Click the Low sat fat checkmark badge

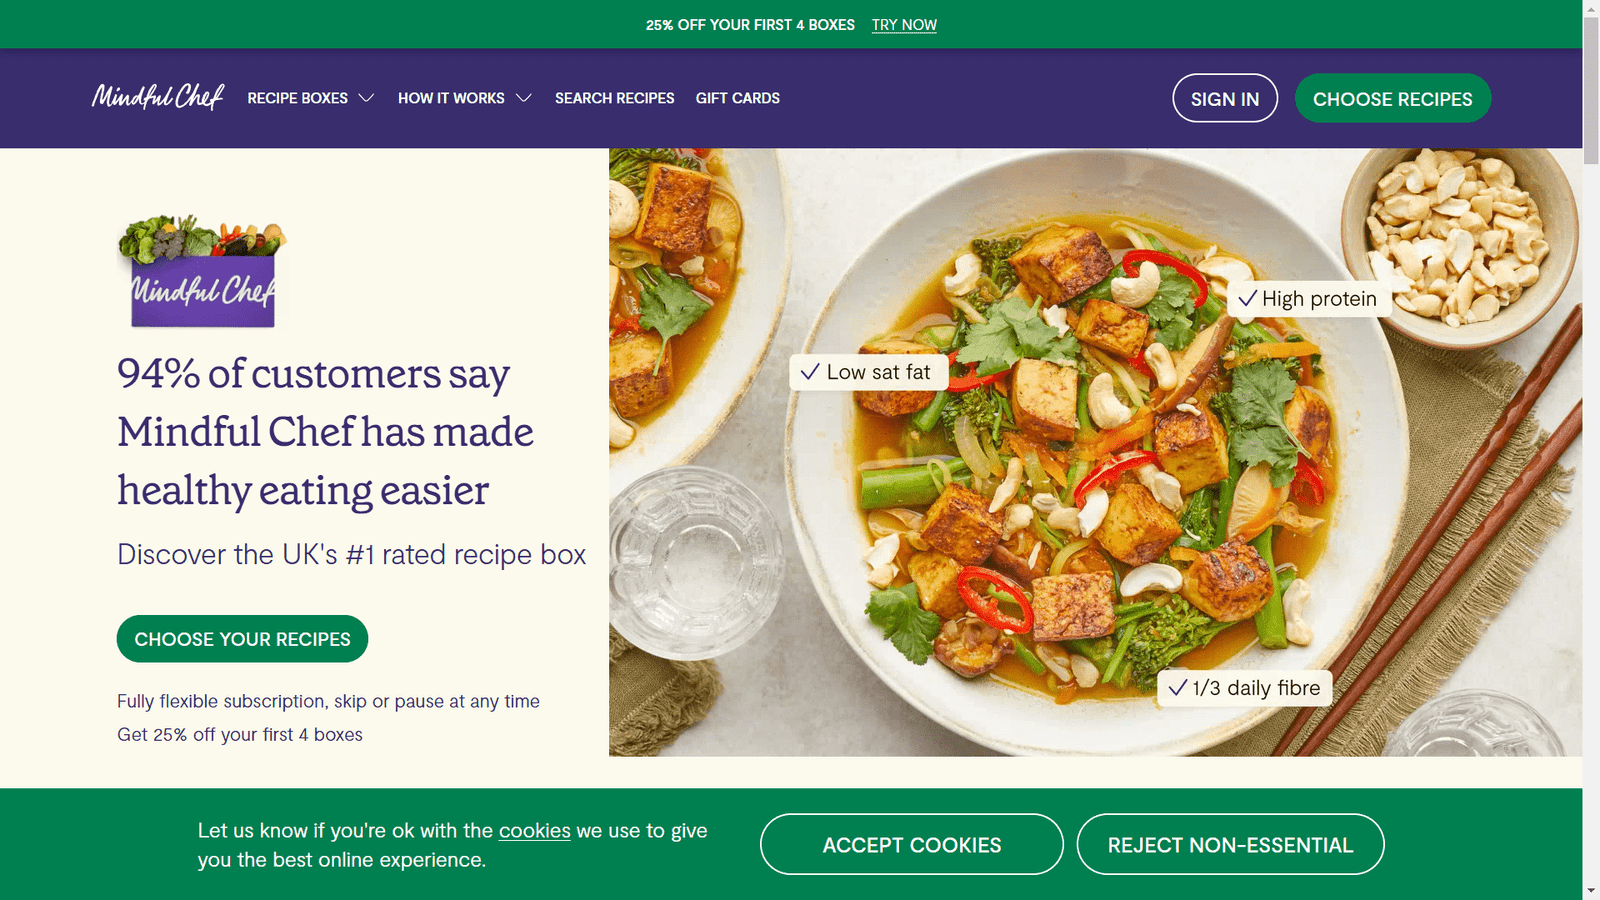pos(868,372)
